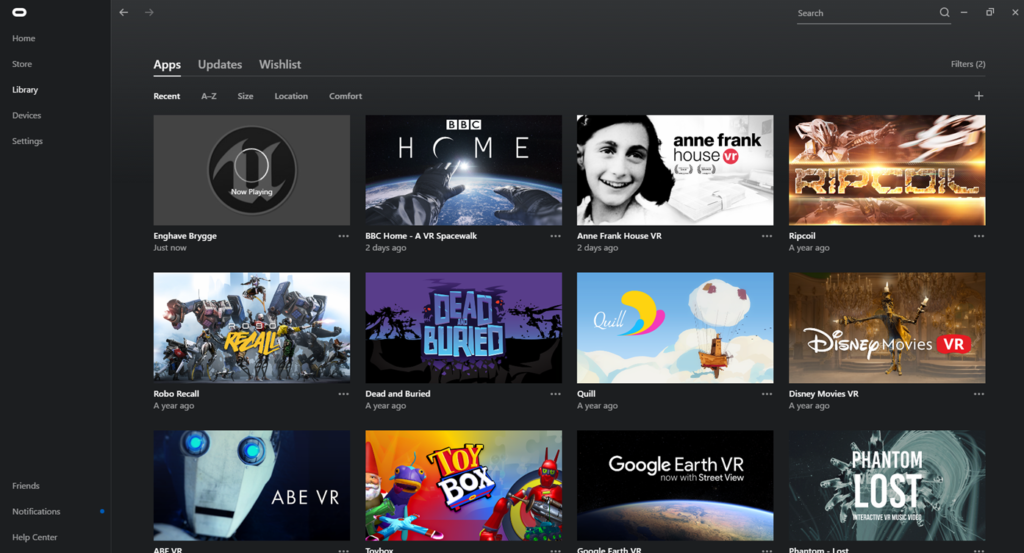Open the Phantom Lost thumbnail

[887, 485]
